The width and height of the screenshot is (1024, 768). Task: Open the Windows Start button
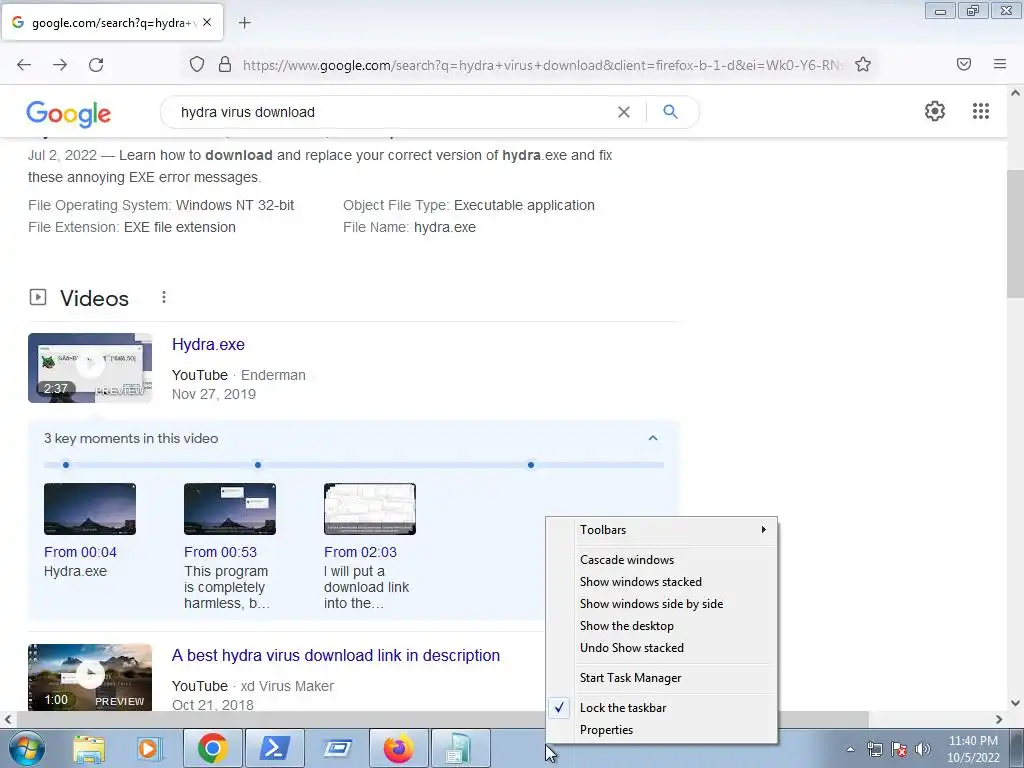pyautogui.click(x=27, y=748)
